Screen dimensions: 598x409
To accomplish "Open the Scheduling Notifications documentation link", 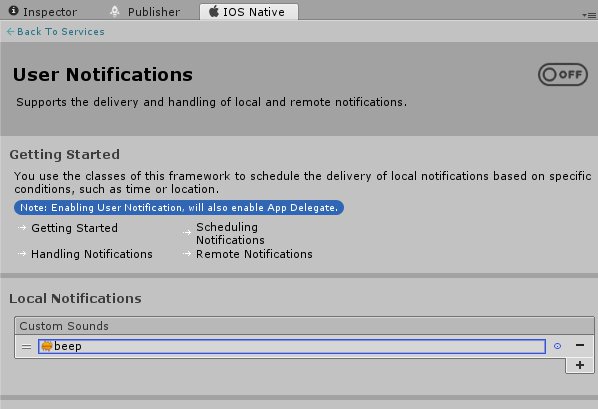I will click(x=230, y=233).
